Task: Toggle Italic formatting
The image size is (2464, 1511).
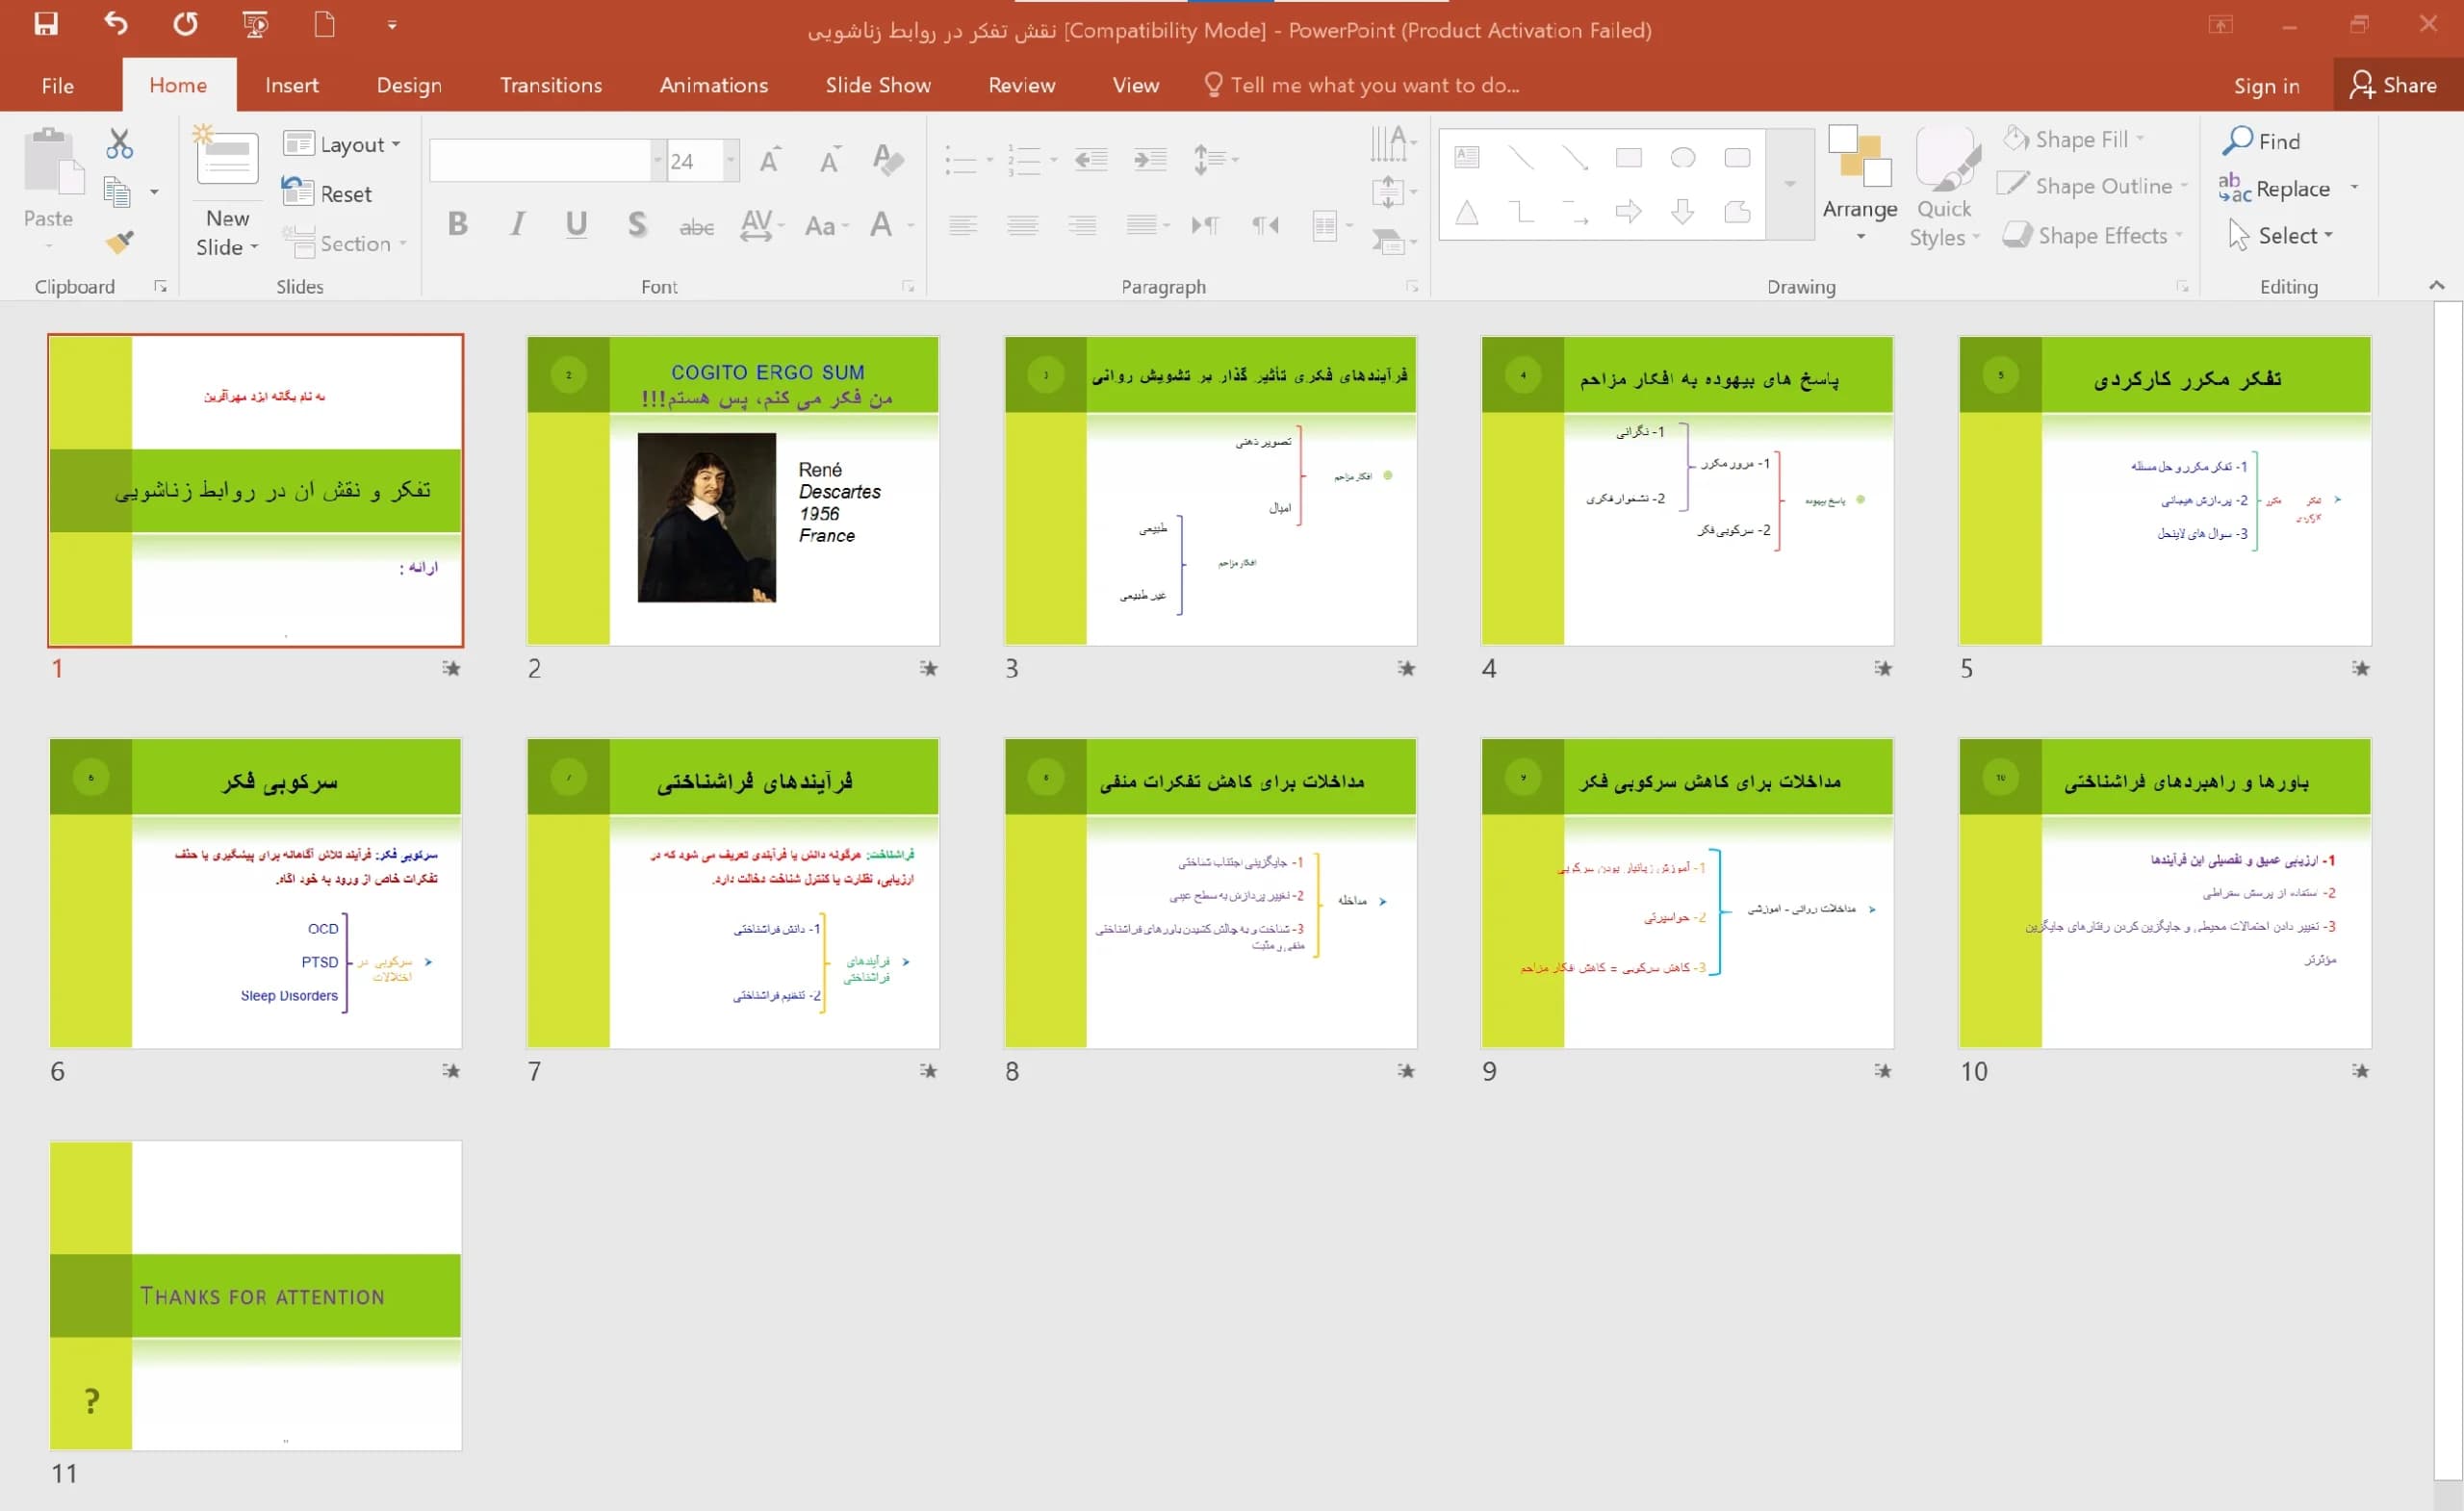Action: click(517, 224)
